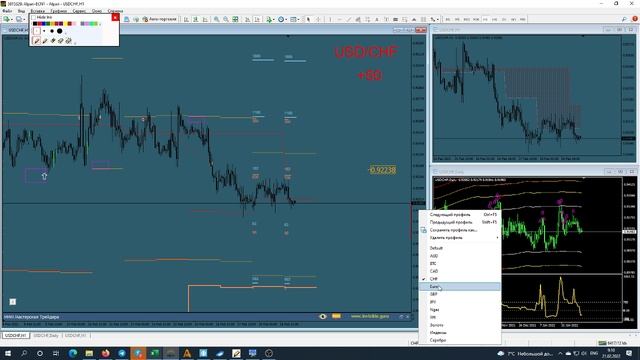Expand the profiles dropdown arrow
Viewport: 640px width, 360px height.
click(24, 20)
